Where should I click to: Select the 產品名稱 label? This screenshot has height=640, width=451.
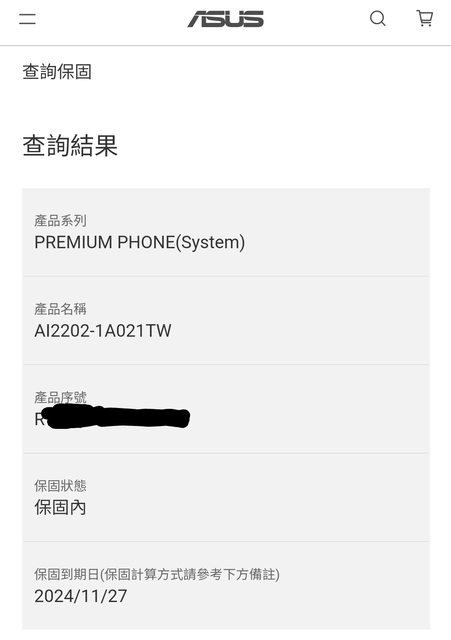point(60,309)
